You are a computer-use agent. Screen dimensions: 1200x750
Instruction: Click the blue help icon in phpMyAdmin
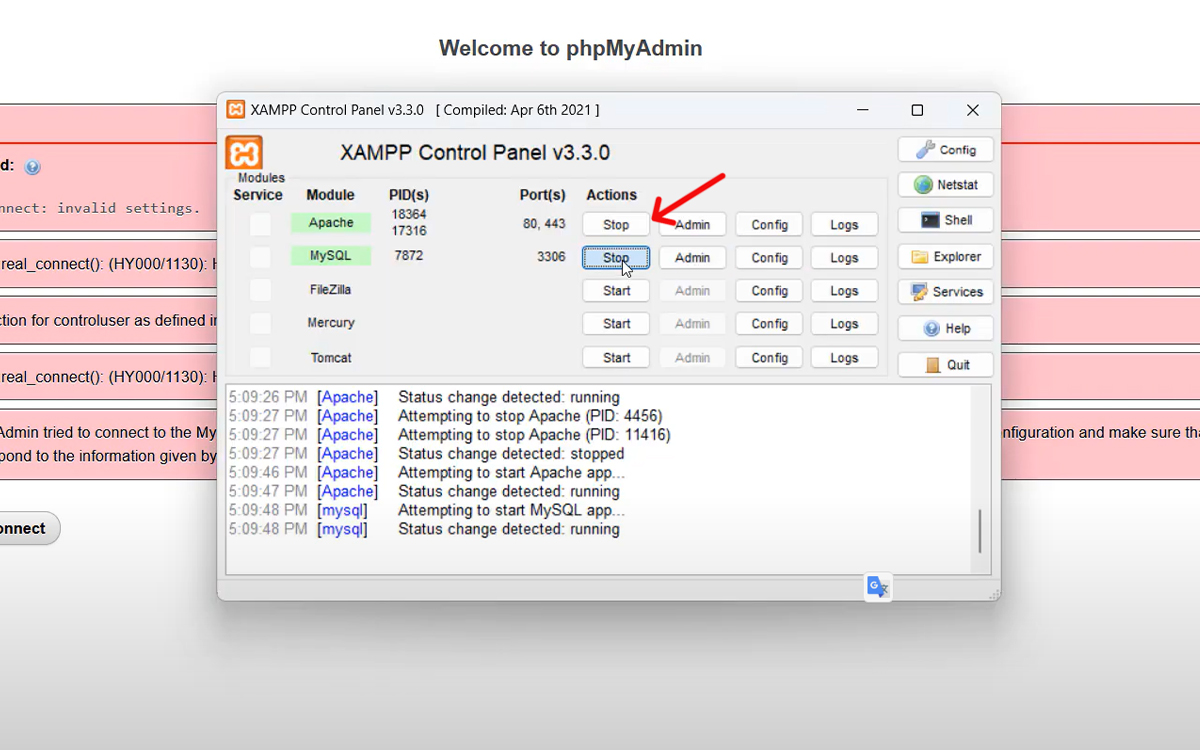click(x=32, y=167)
